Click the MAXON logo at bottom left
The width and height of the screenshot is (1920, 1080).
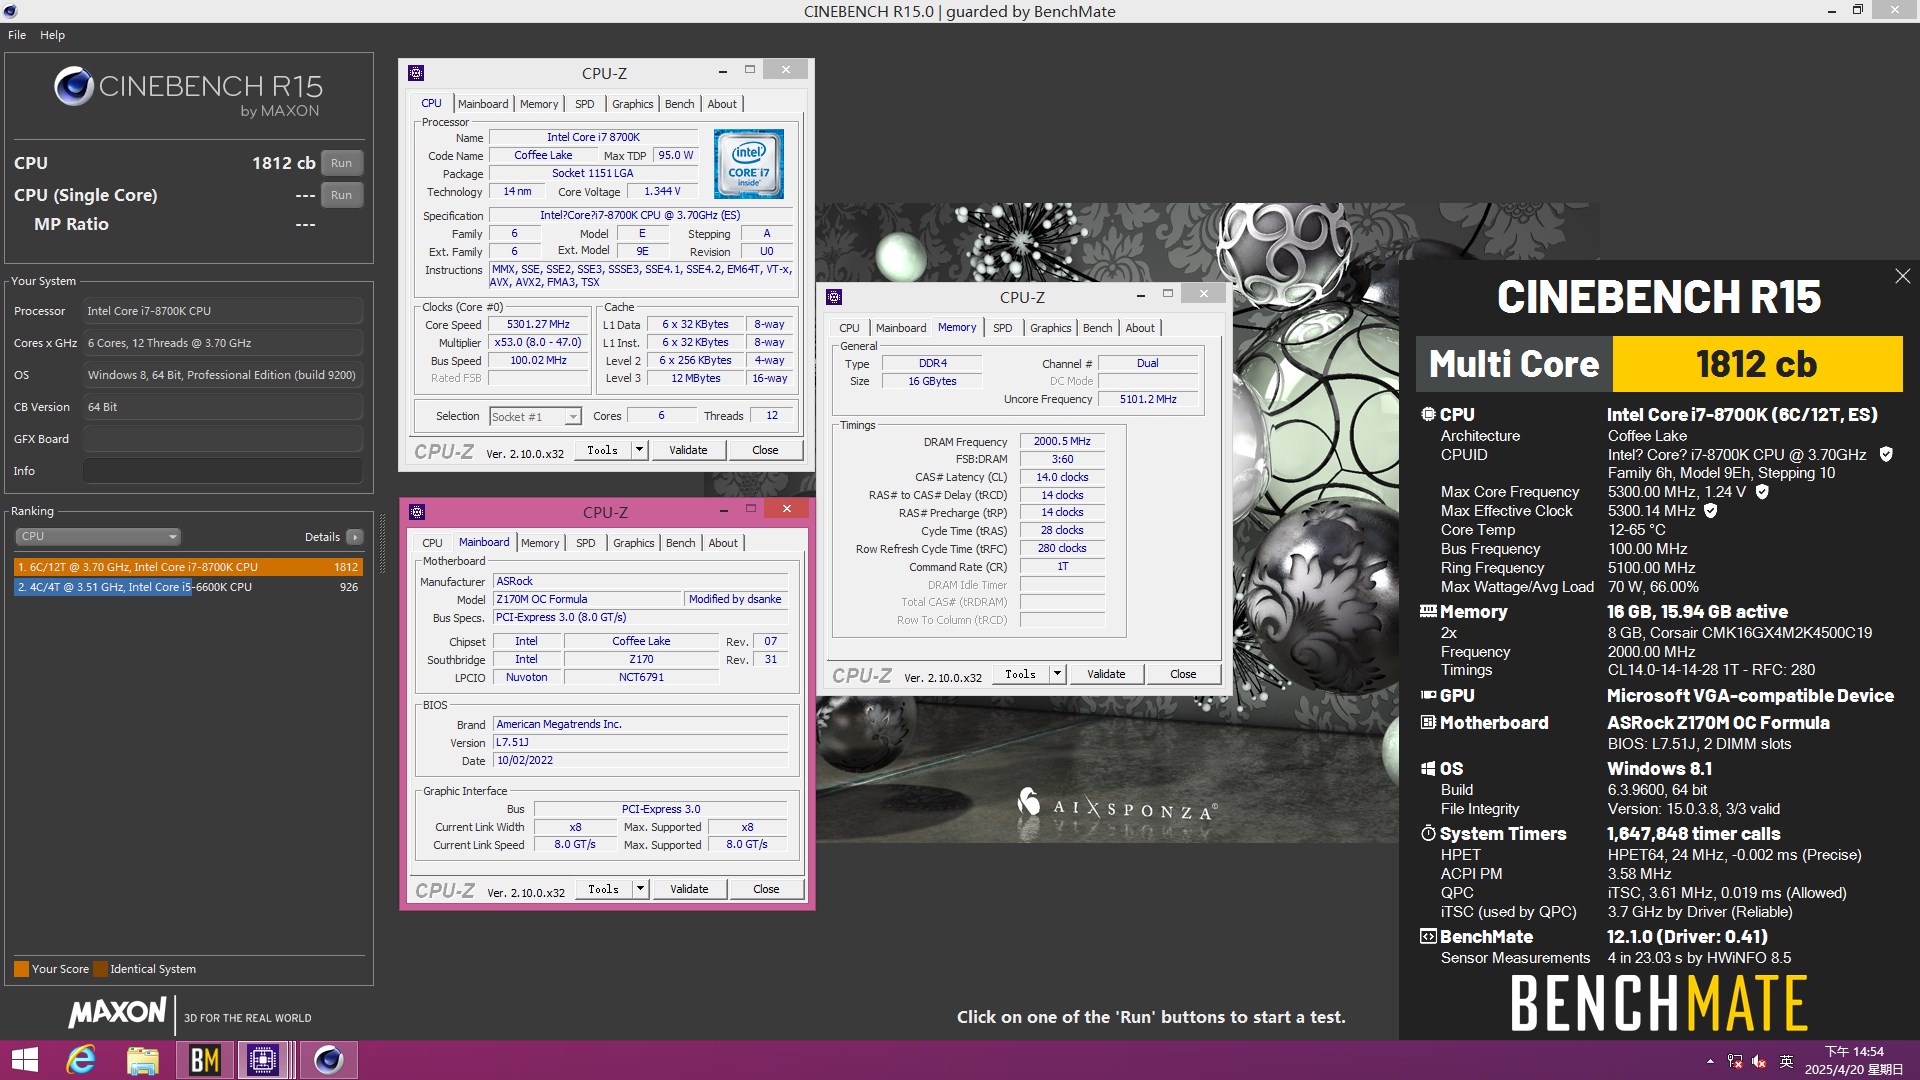pyautogui.click(x=117, y=1012)
